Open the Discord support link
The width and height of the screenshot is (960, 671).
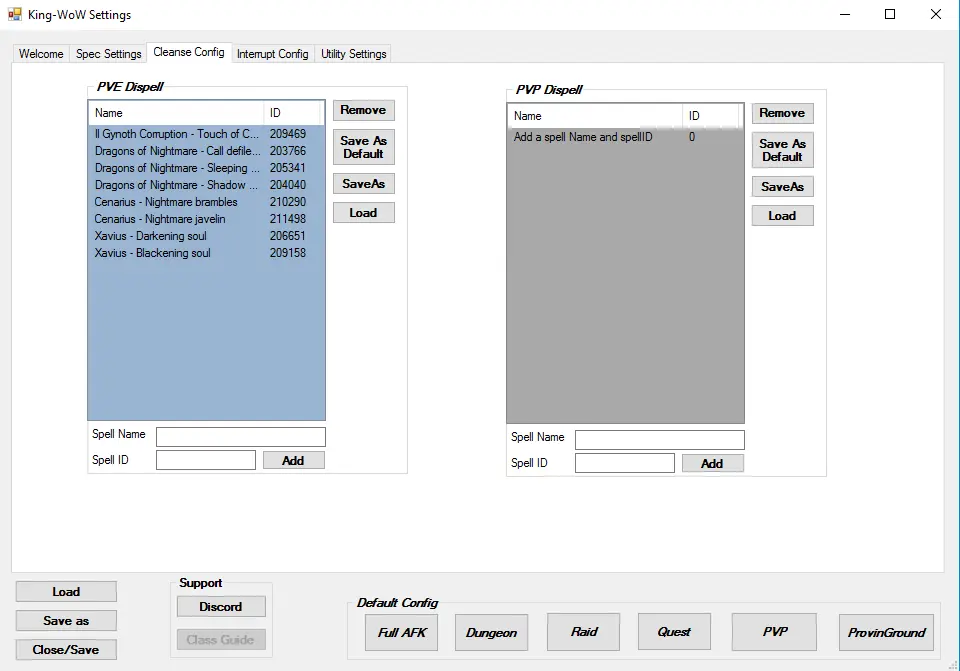221,607
